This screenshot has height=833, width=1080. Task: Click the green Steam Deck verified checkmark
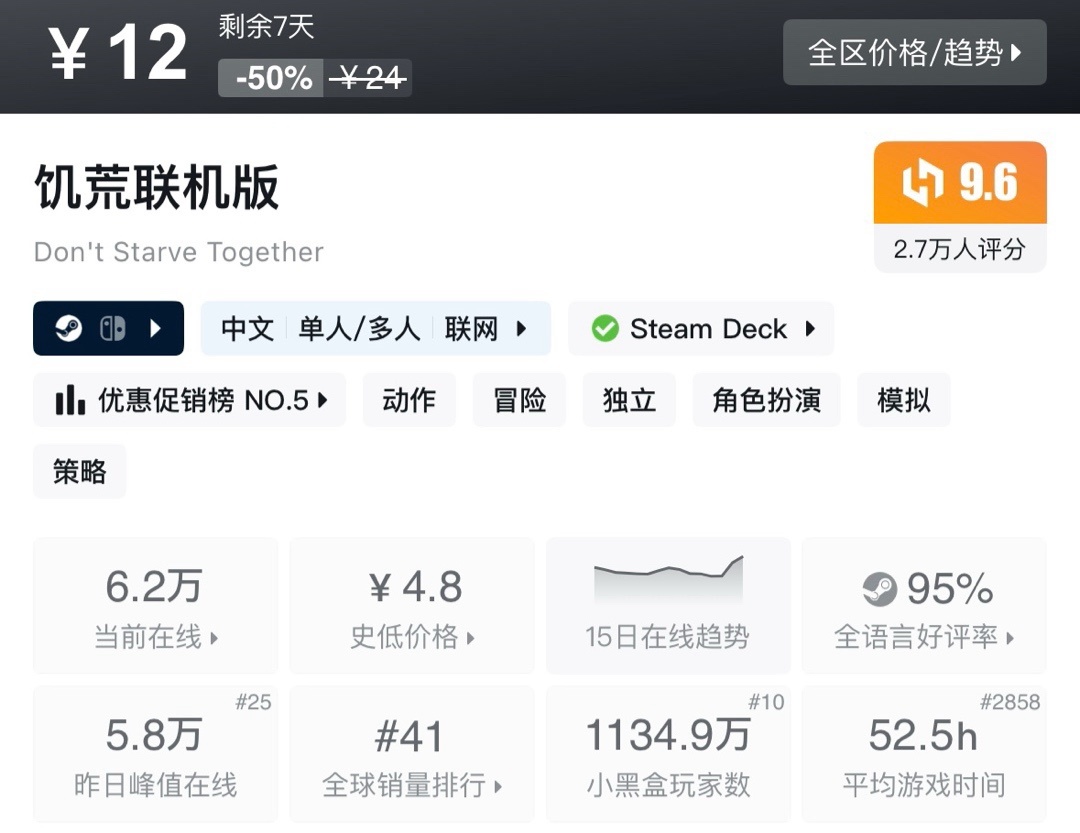click(x=605, y=329)
